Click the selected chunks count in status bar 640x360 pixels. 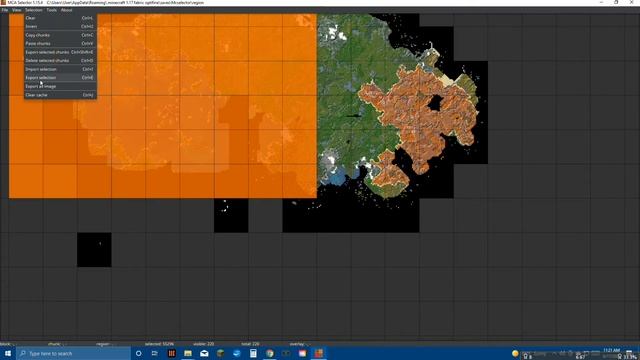pyautogui.click(x=159, y=344)
